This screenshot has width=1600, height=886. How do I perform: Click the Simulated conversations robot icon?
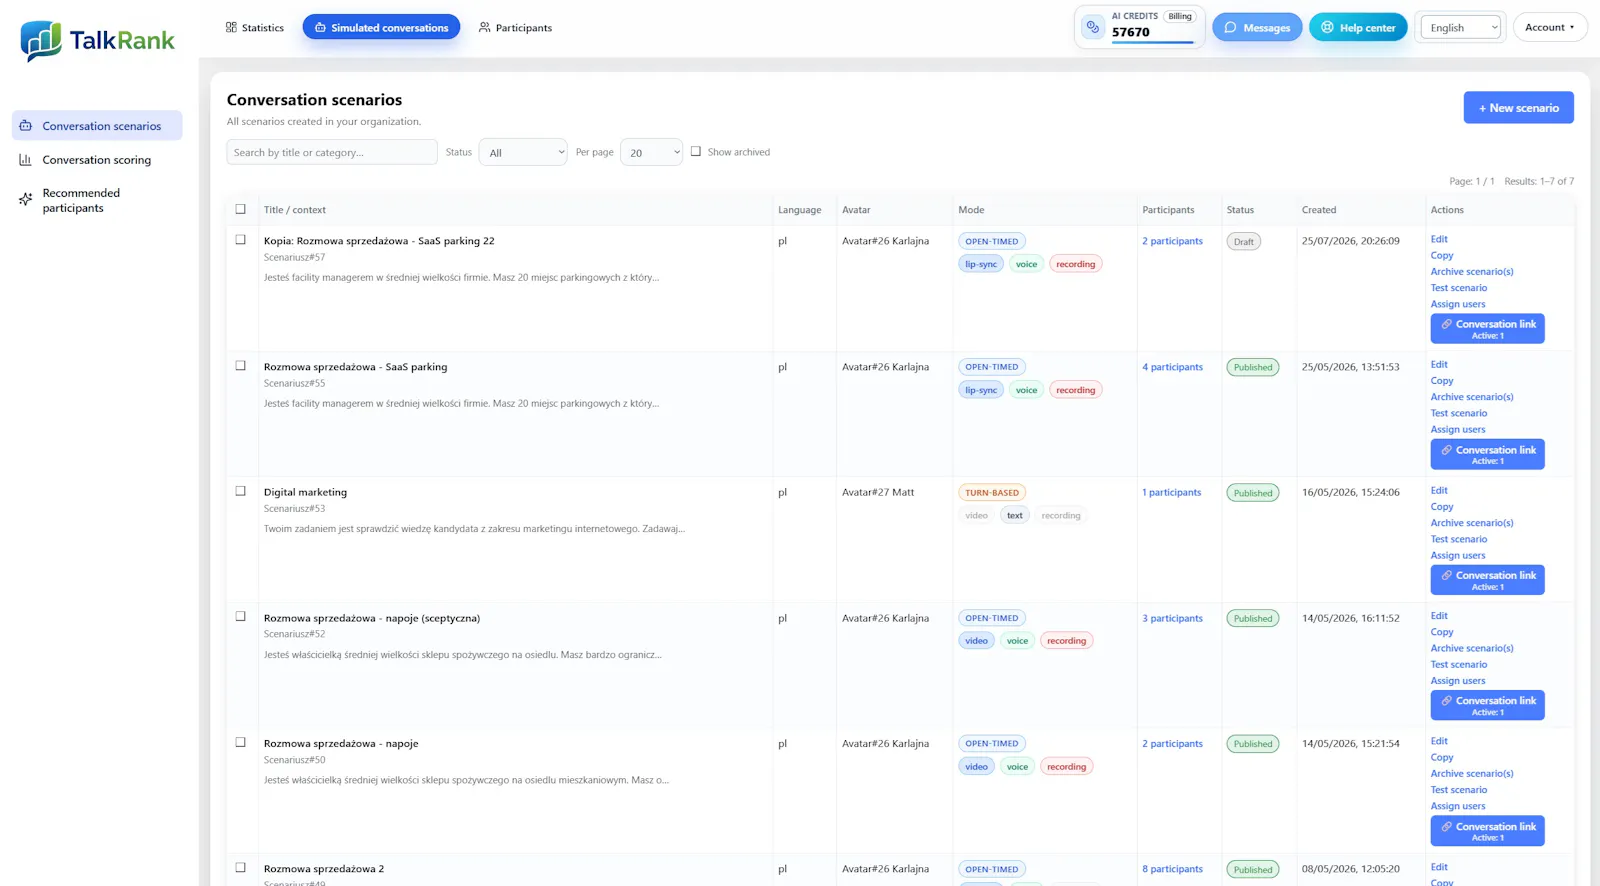pyautogui.click(x=320, y=28)
